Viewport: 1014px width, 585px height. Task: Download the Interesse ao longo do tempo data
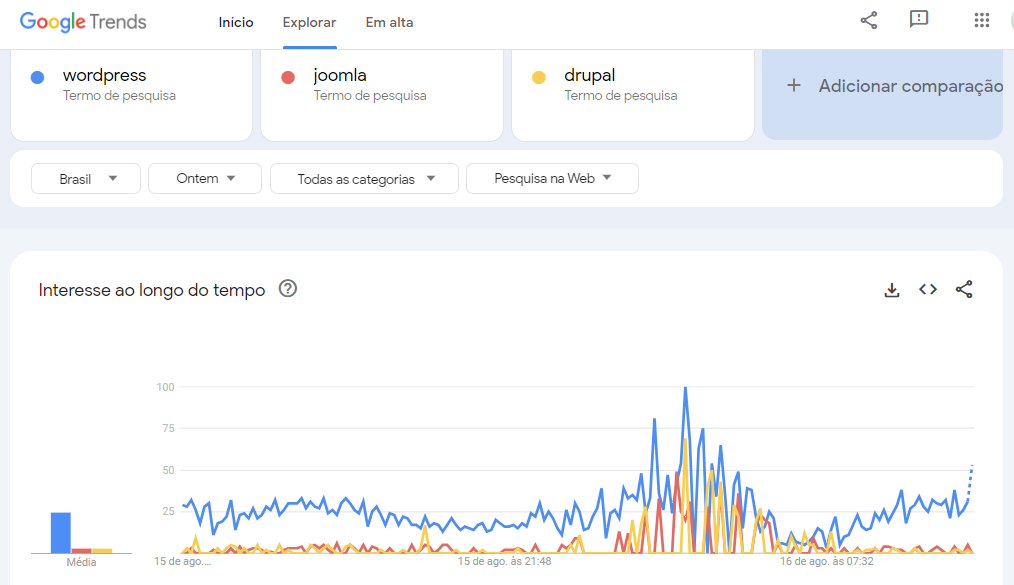(x=891, y=289)
